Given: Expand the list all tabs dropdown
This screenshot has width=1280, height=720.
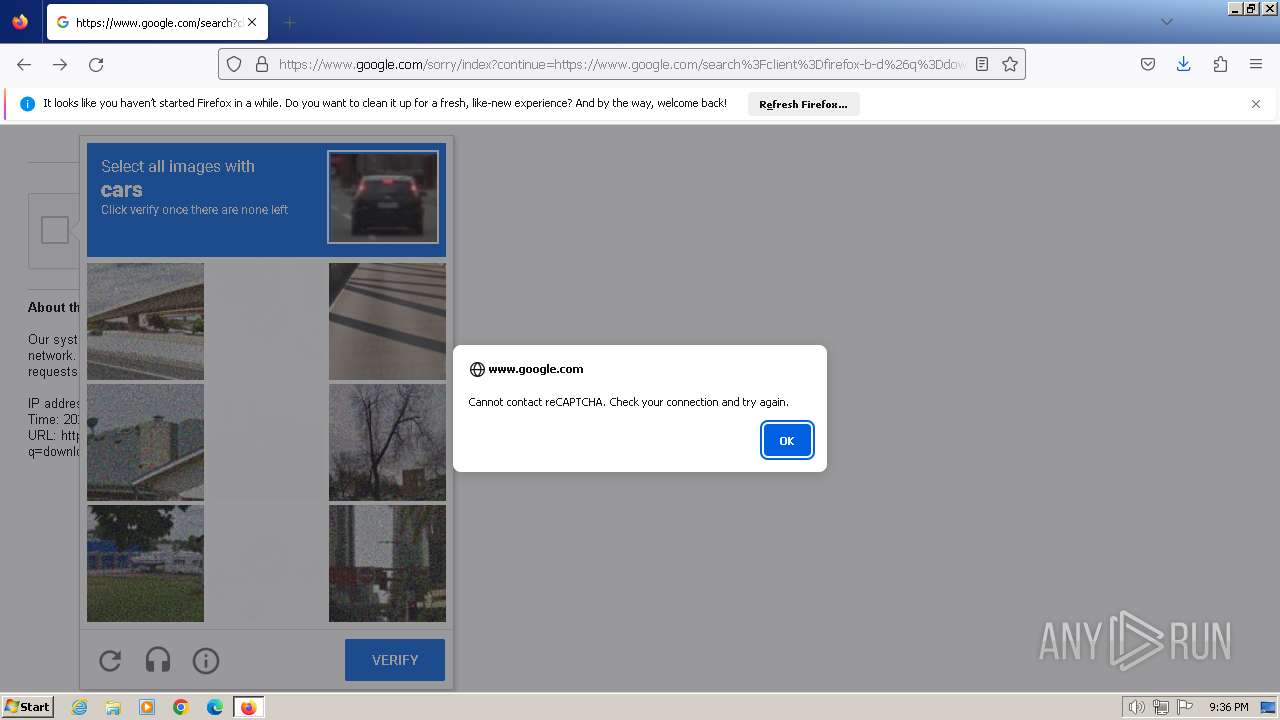Looking at the screenshot, I should (x=1166, y=22).
